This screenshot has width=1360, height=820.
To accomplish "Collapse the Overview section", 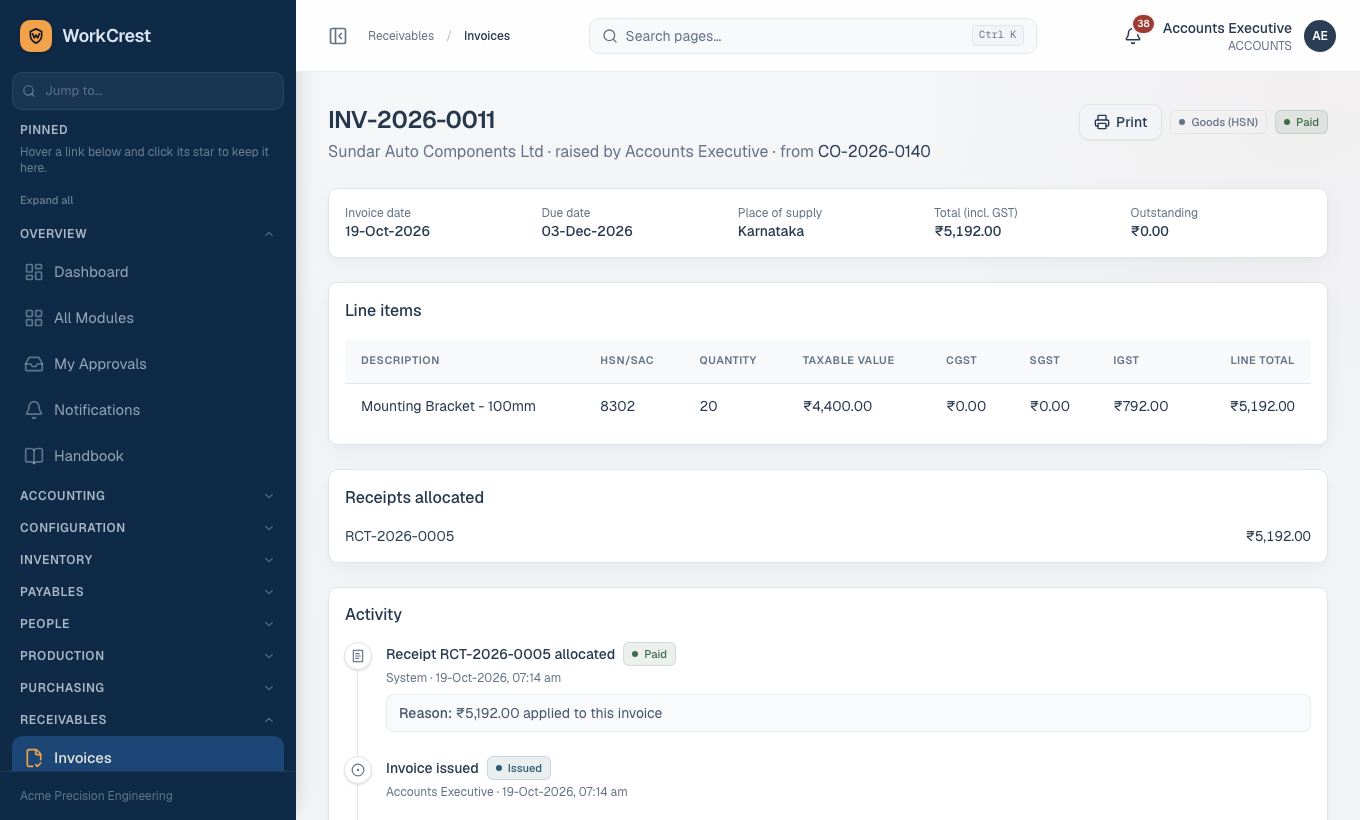I will (148, 234).
